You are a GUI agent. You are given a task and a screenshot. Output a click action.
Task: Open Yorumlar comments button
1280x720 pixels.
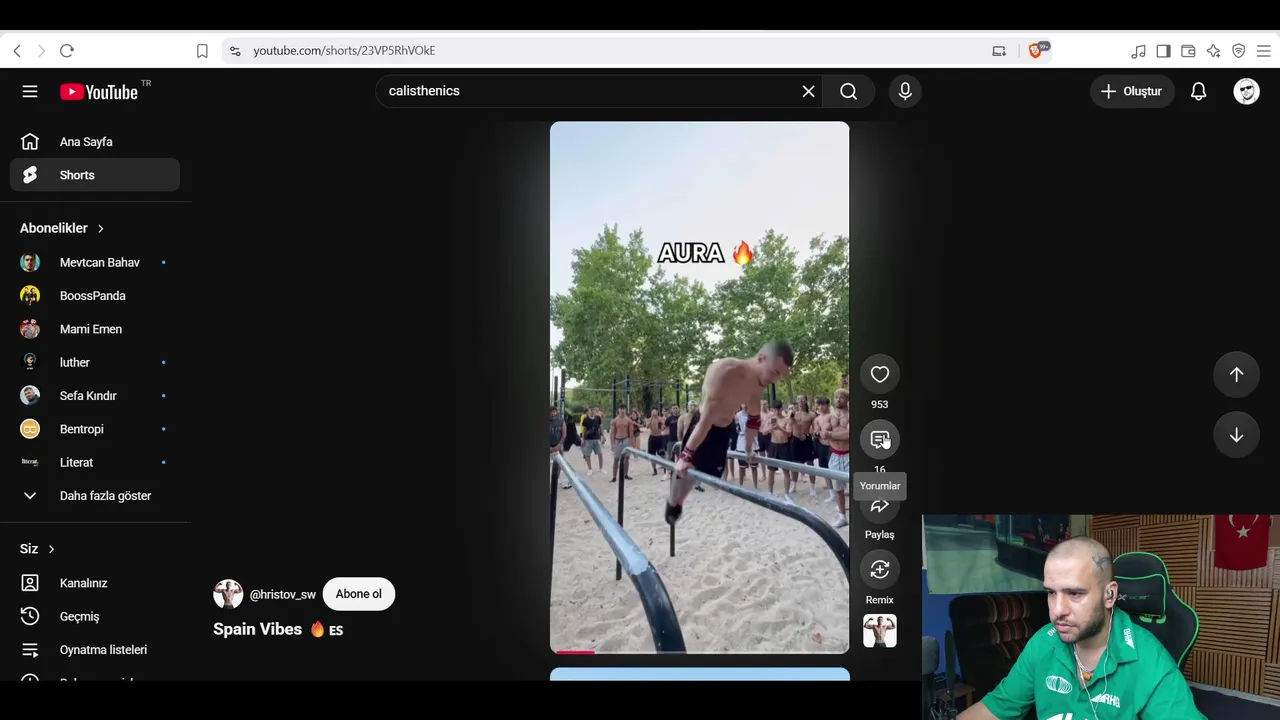tap(880, 439)
